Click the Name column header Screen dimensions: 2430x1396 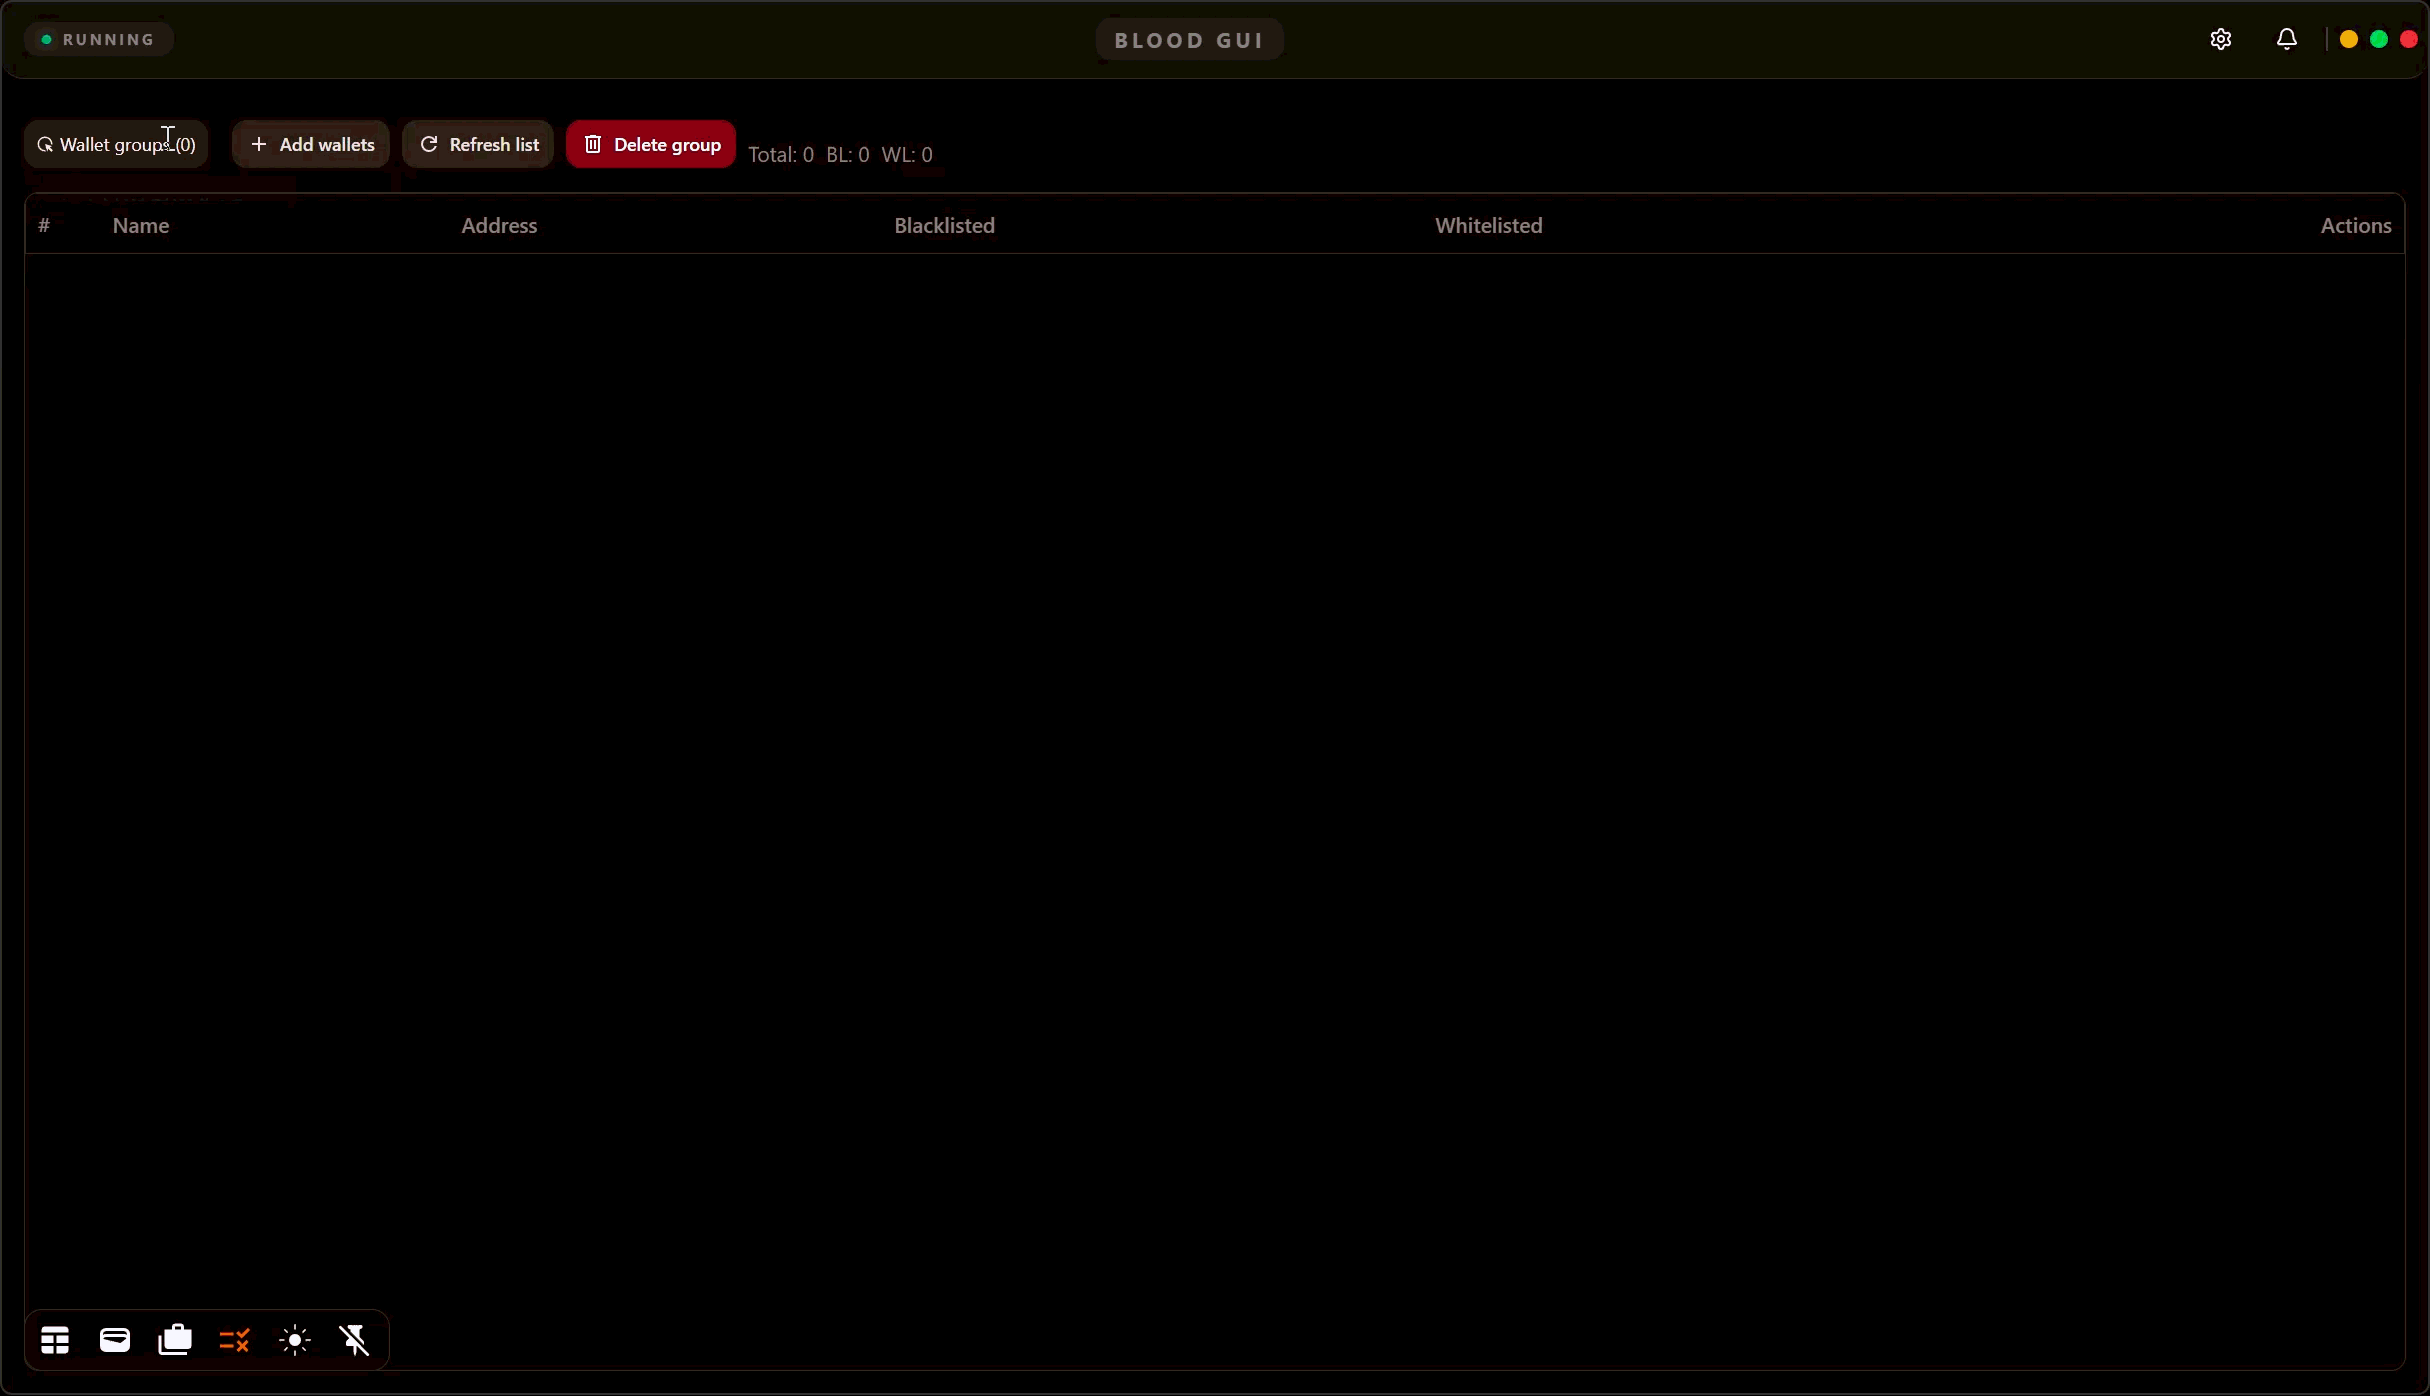[141, 226]
